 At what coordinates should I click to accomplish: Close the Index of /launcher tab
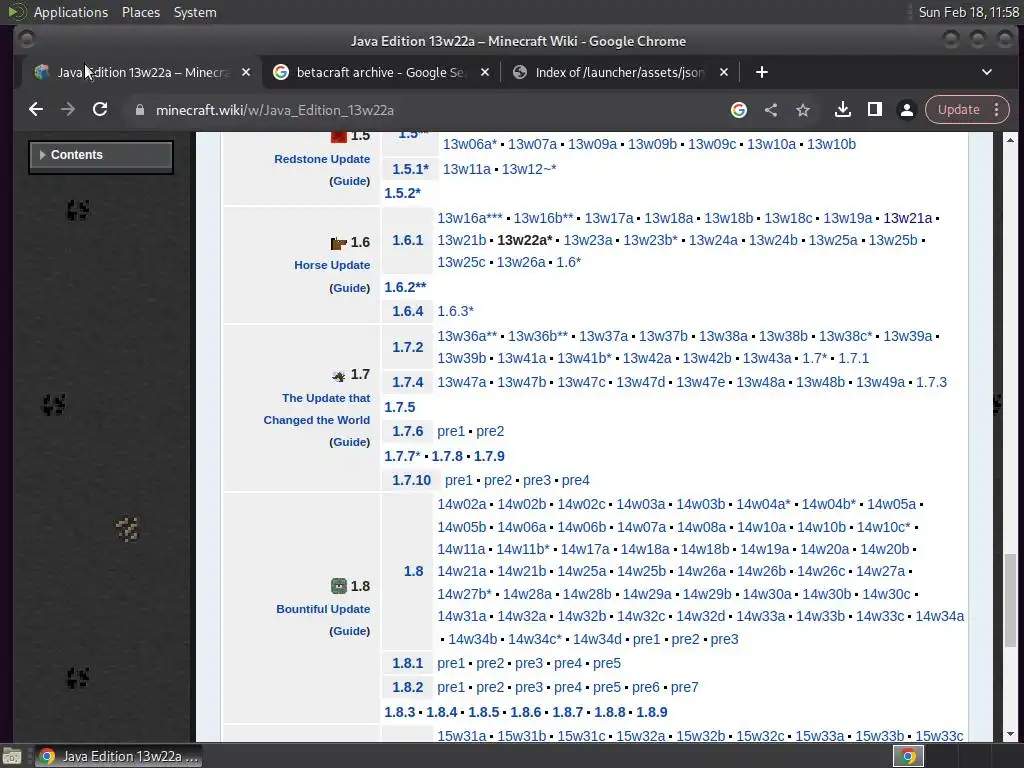(x=724, y=72)
